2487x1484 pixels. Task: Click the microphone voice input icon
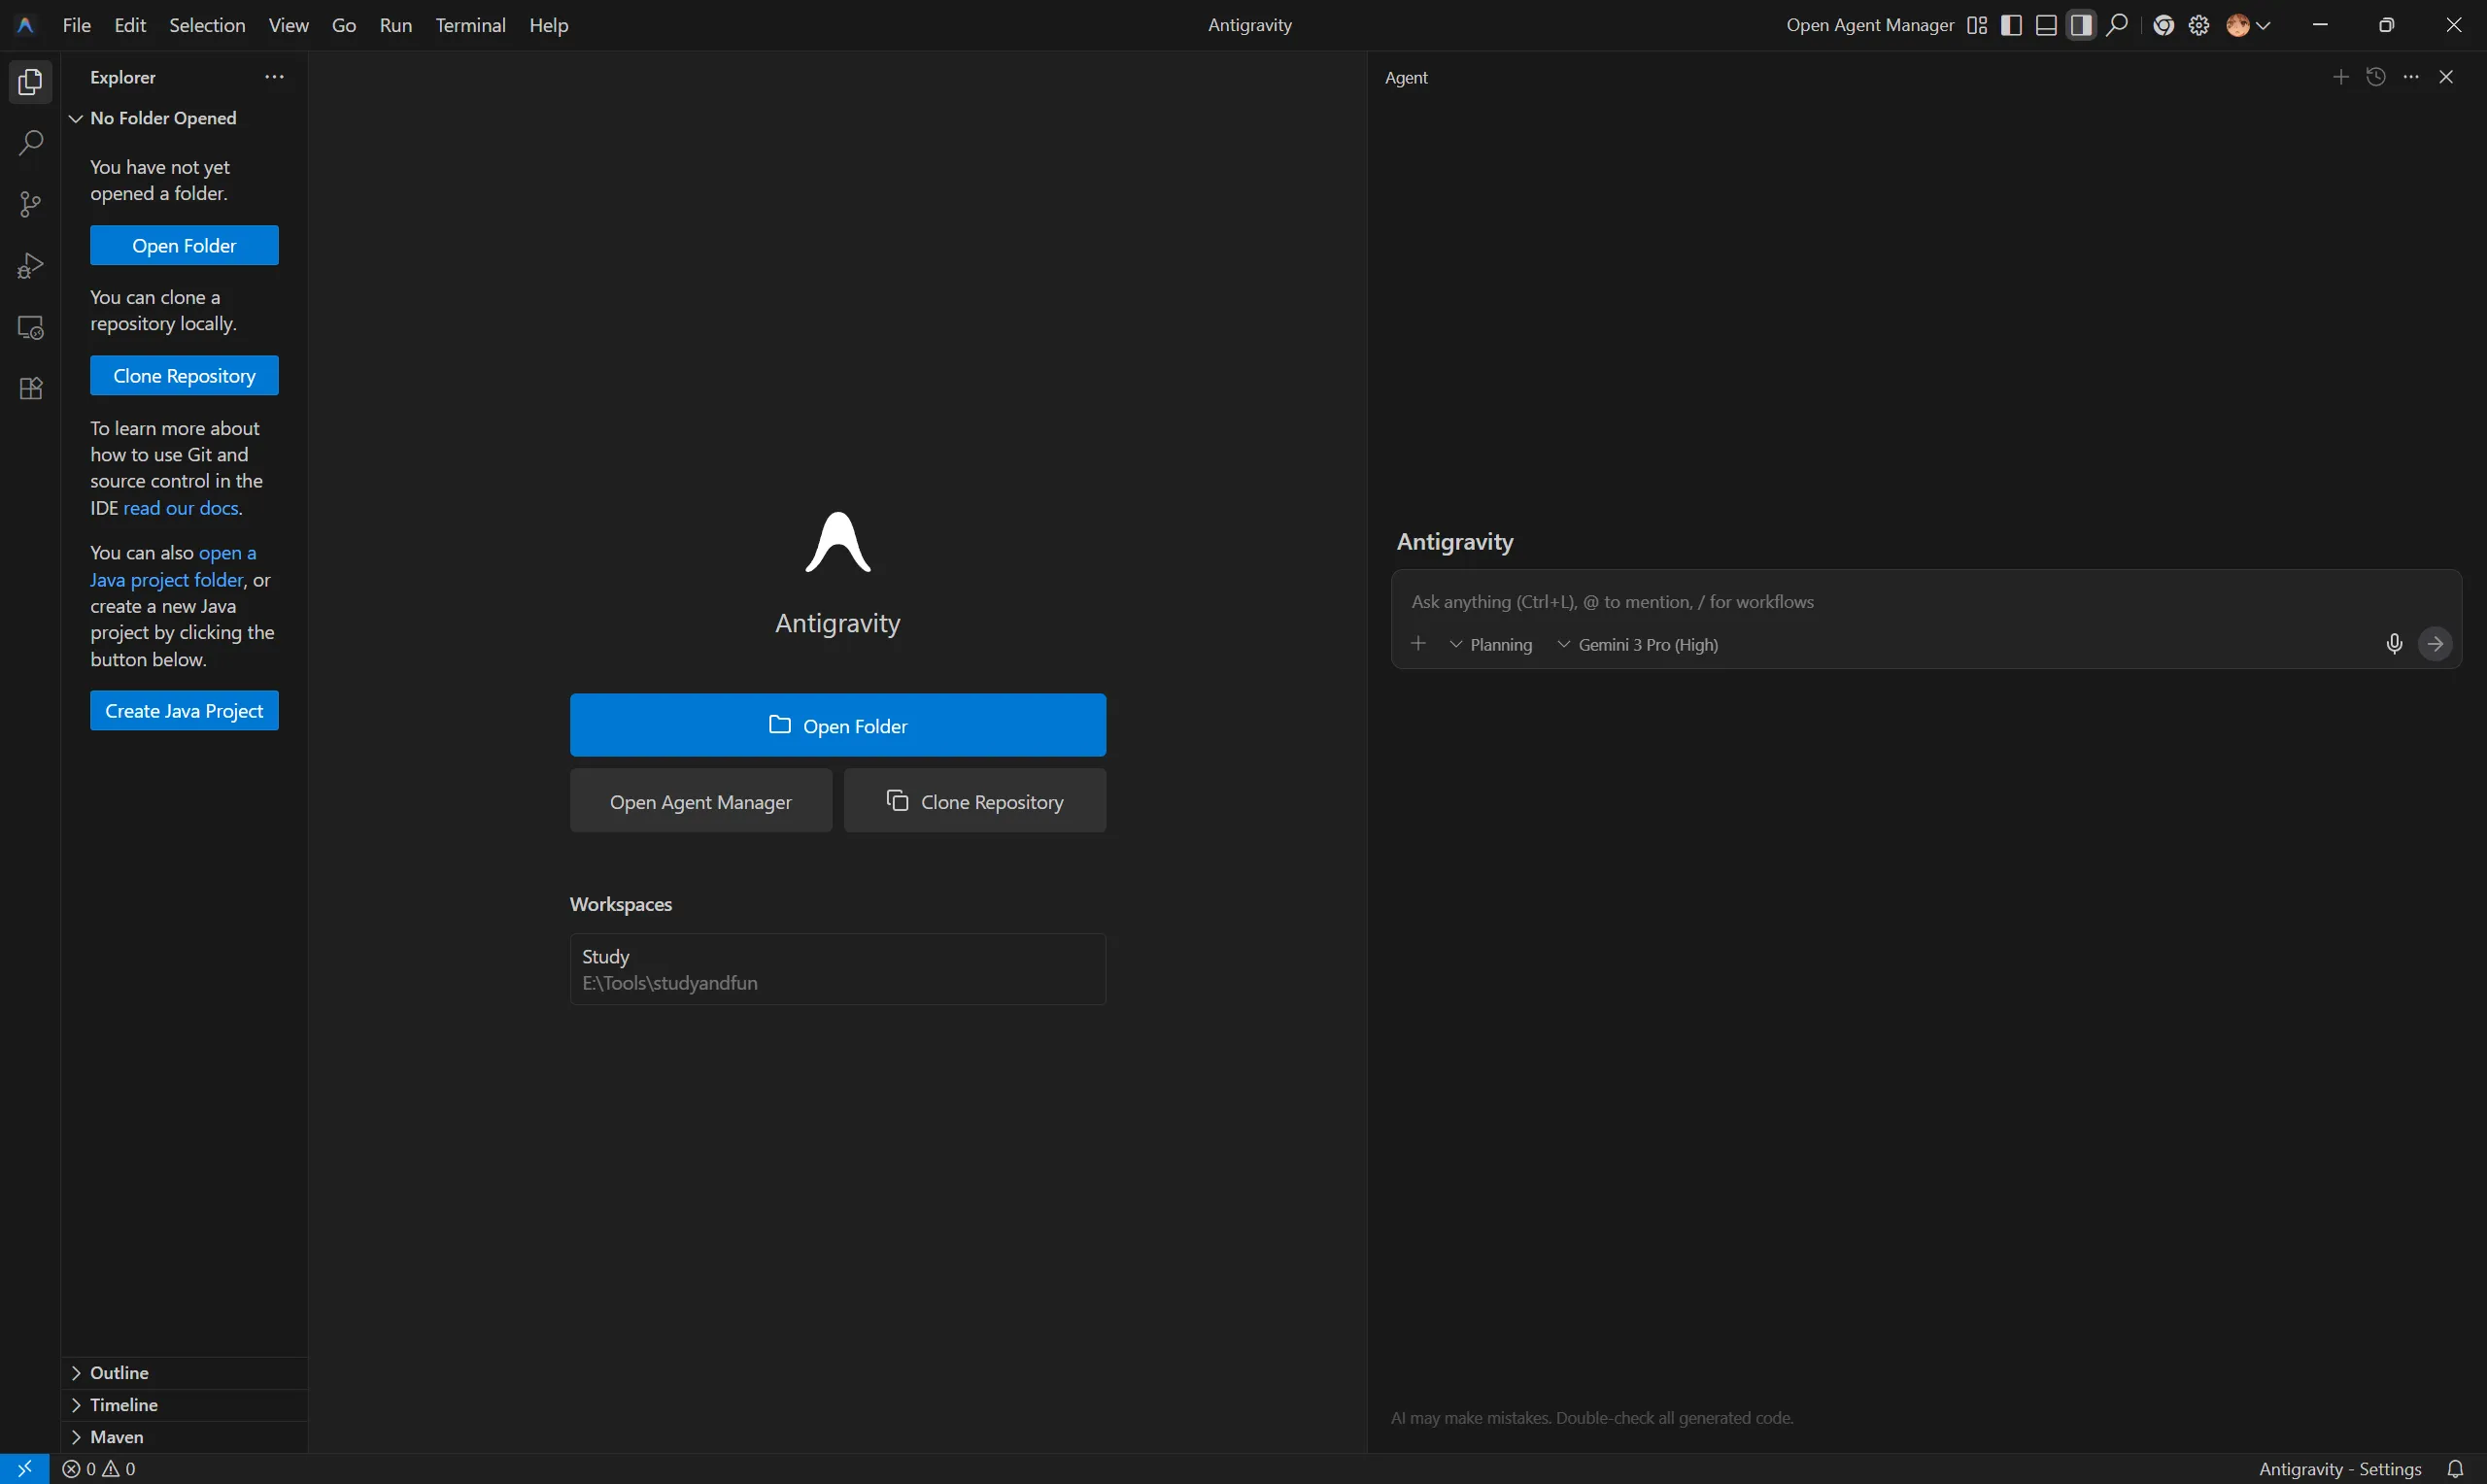[2393, 644]
